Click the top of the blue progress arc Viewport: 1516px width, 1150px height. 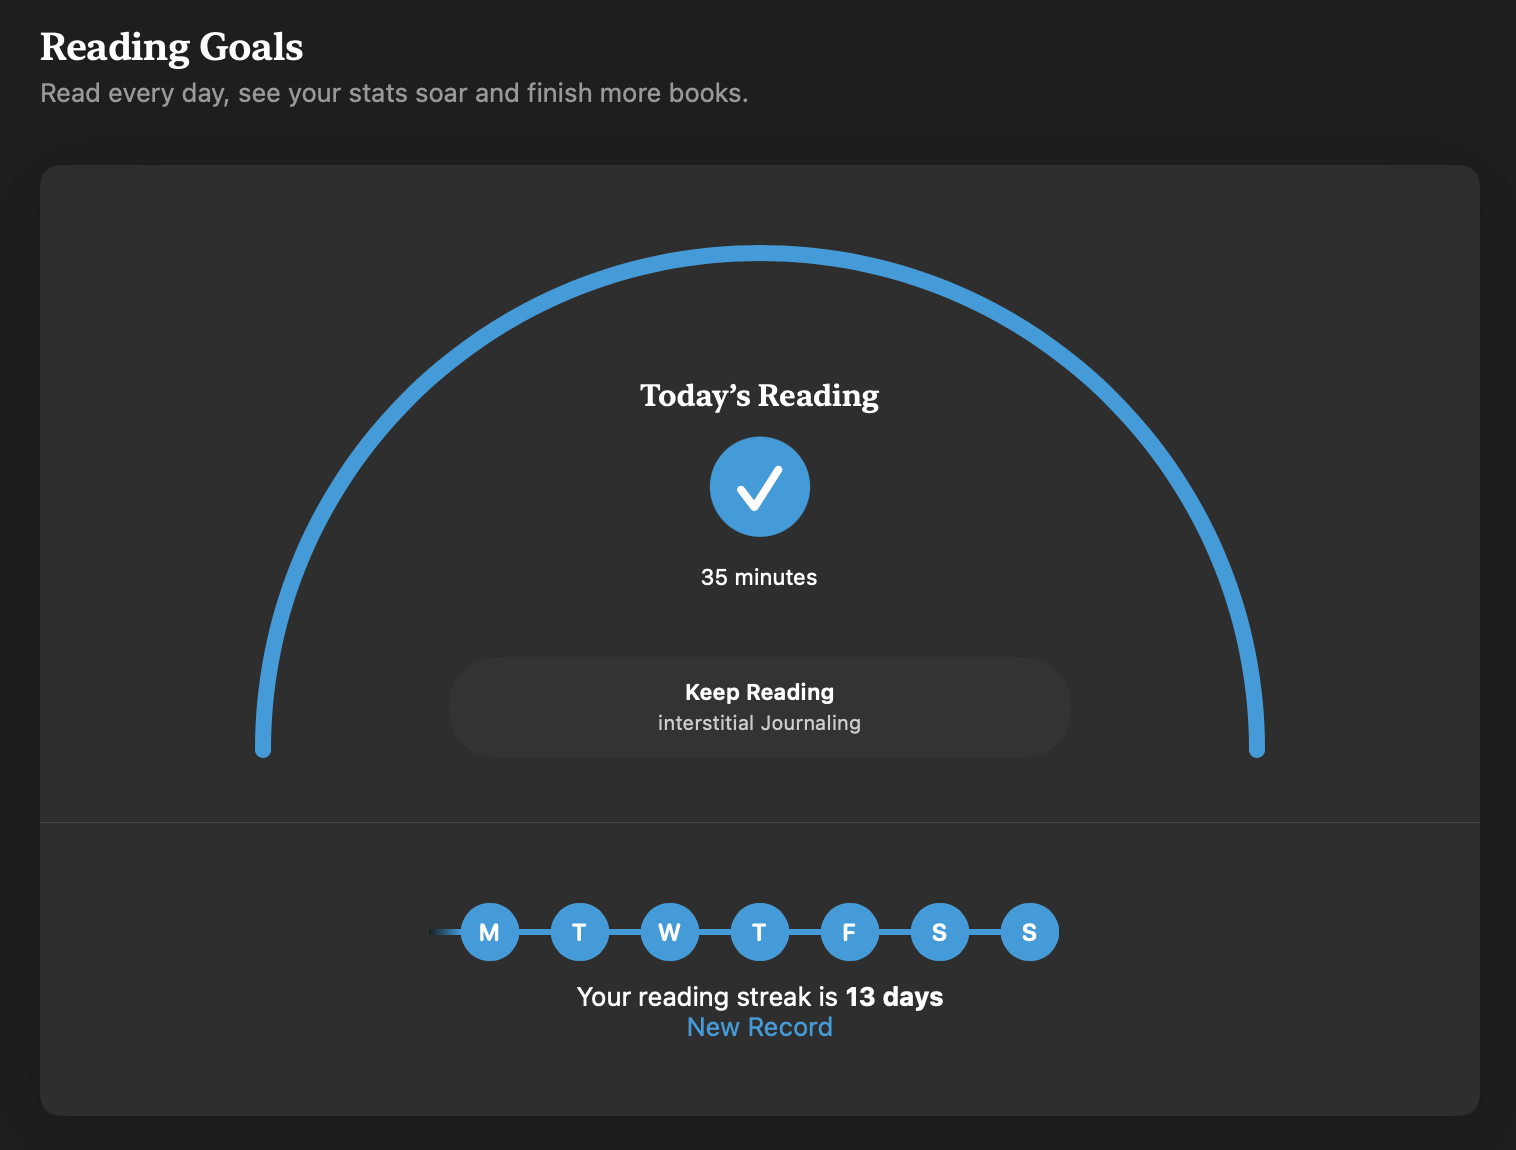tap(760, 253)
